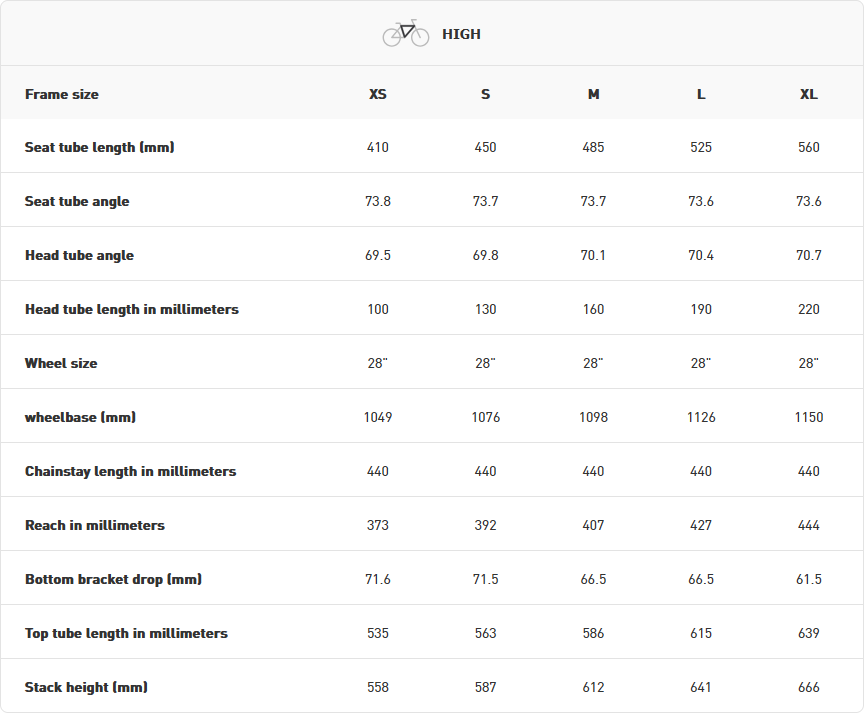Image resolution: width=864 pixels, height=713 pixels.
Task: Select the Wheel size row label
Action: coord(61,363)
